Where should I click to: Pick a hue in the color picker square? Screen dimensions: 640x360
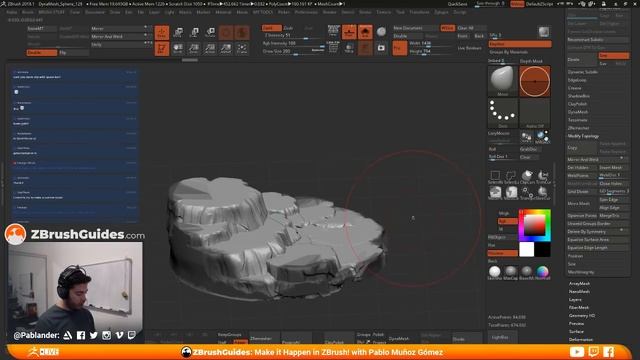(534, 225)
